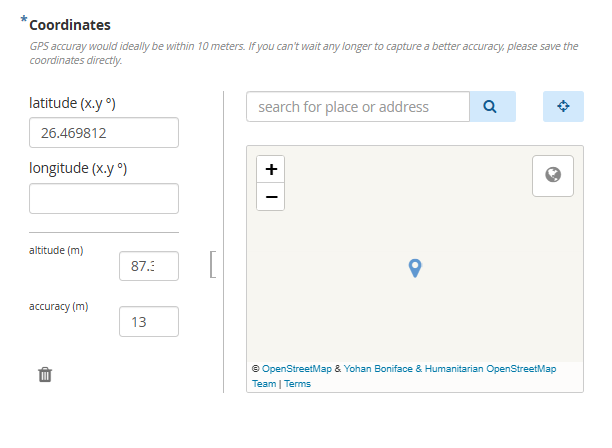
Task: Open the globe map layers control
Action: (552, 175)
